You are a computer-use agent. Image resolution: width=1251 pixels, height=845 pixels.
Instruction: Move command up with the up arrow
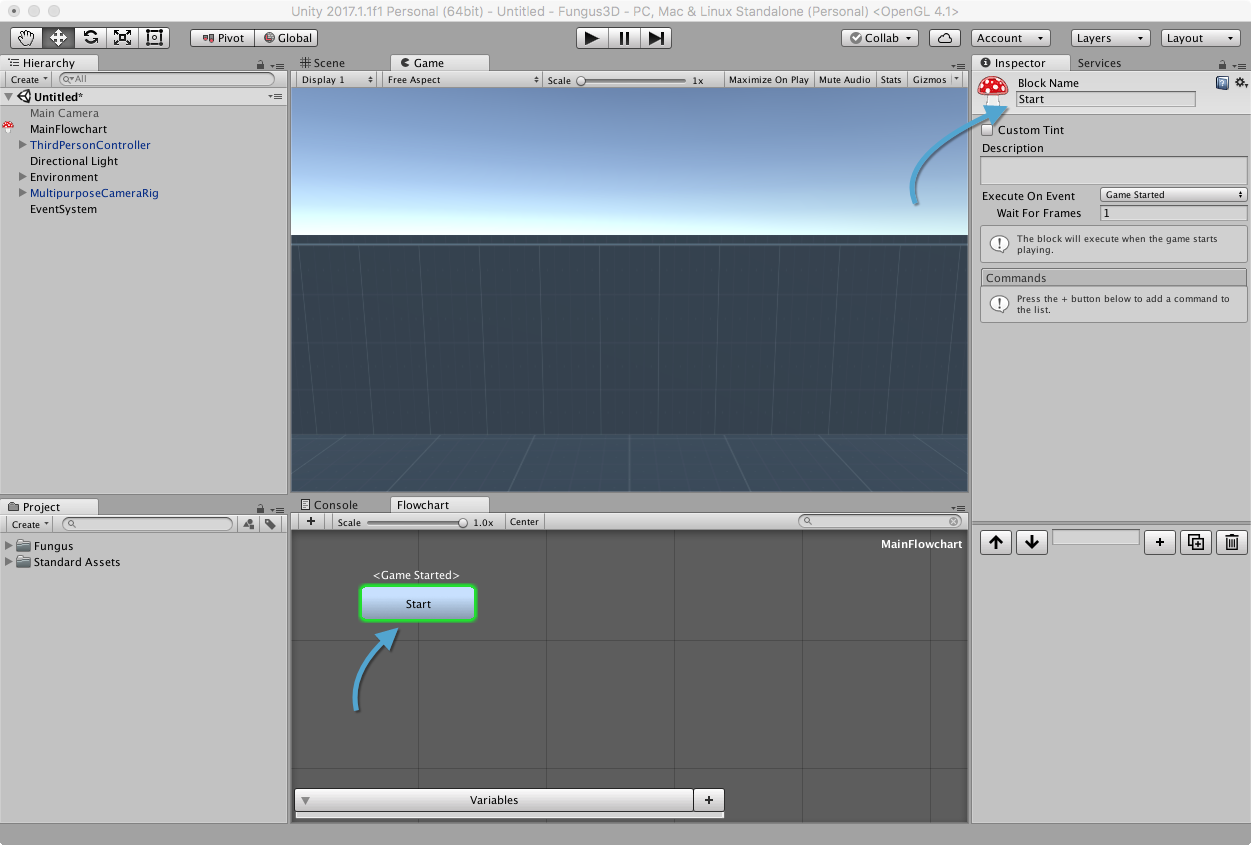point(995,542)
